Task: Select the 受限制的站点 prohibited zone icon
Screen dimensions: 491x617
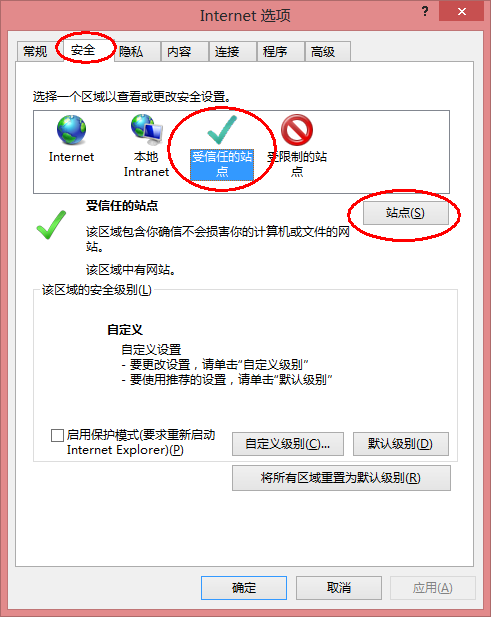Action: 297,129
